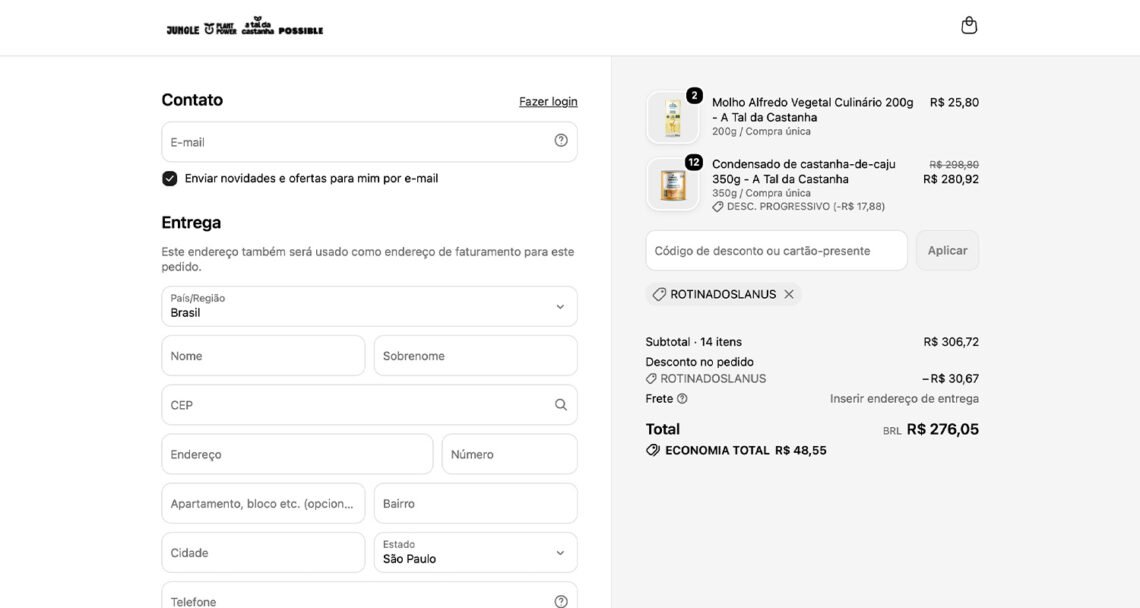Click the Inserir endereço de entrega text

pyautogui.click(x=904, y=399)
